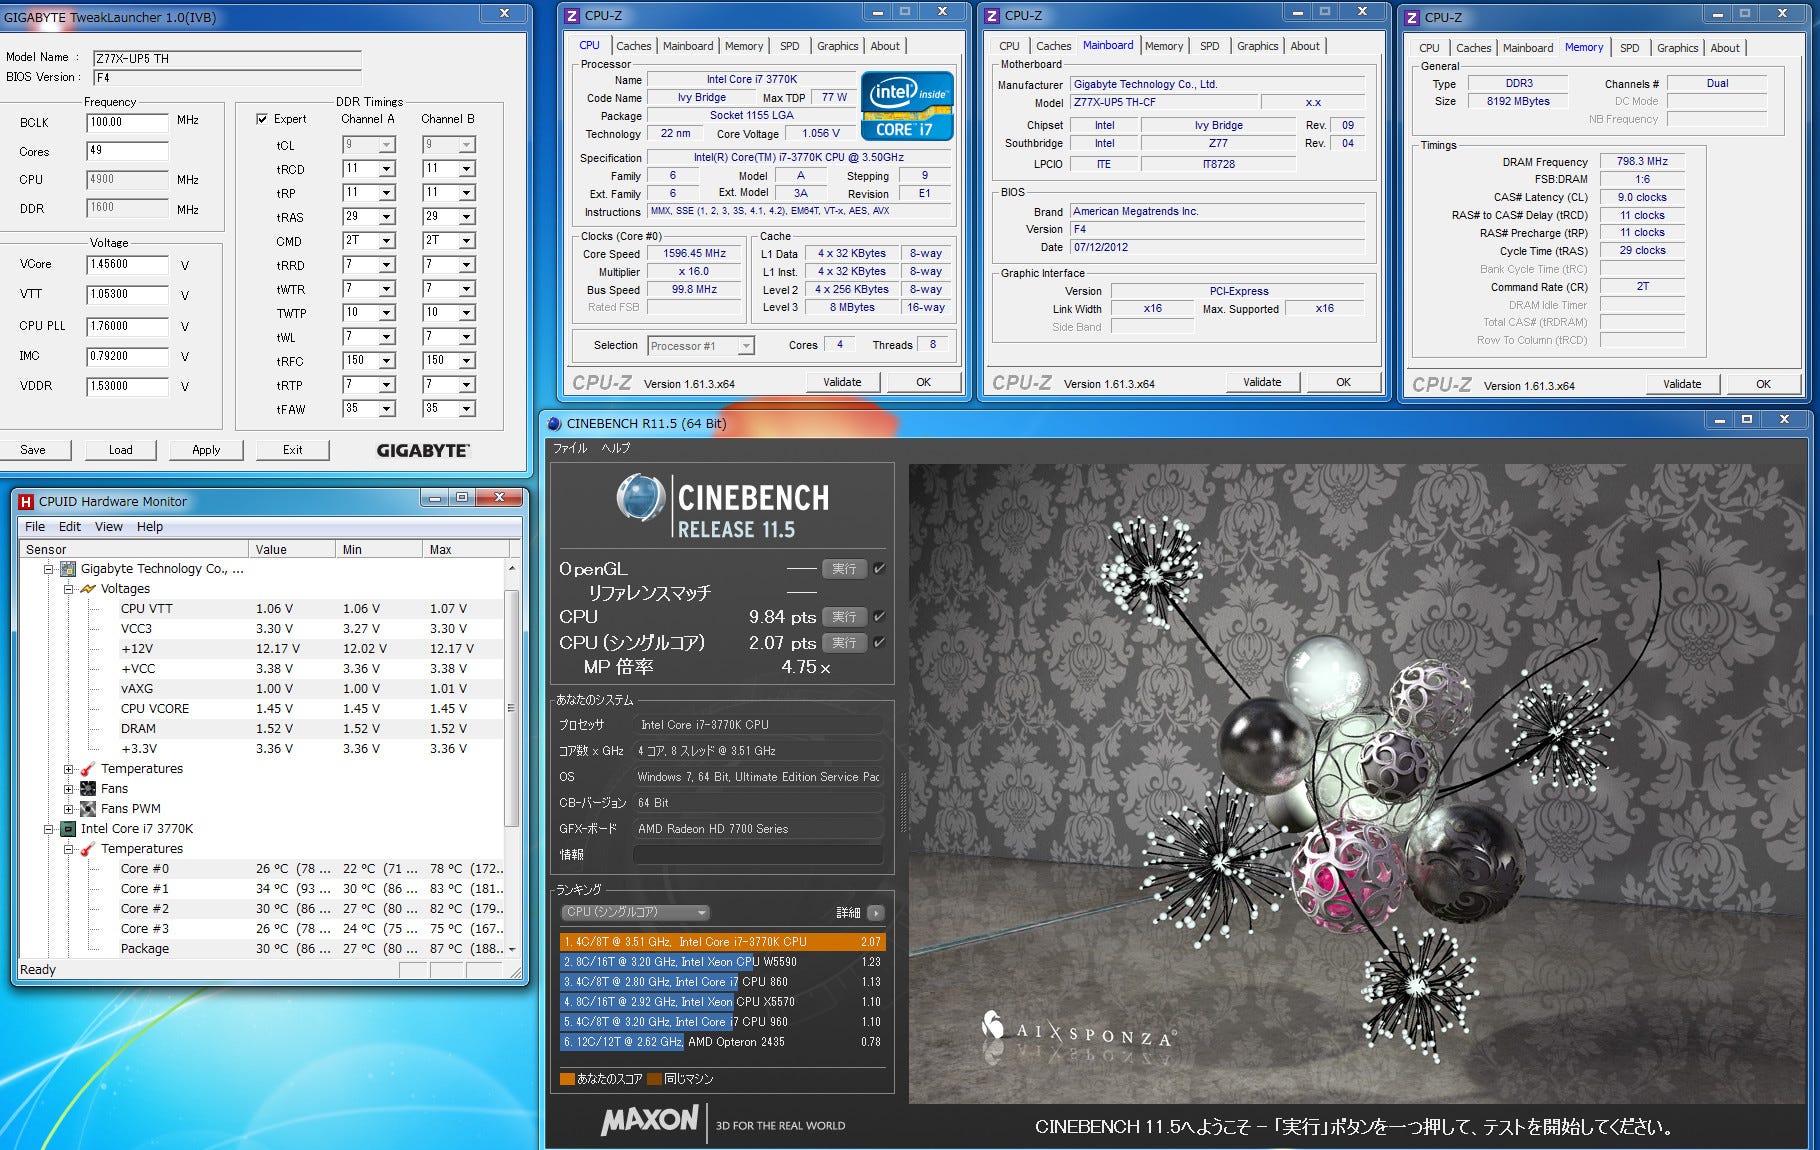Click the Gigabyte motherboard icon in sensor tree
The image size is (1820, 1150).
click(x=68, y=569)
